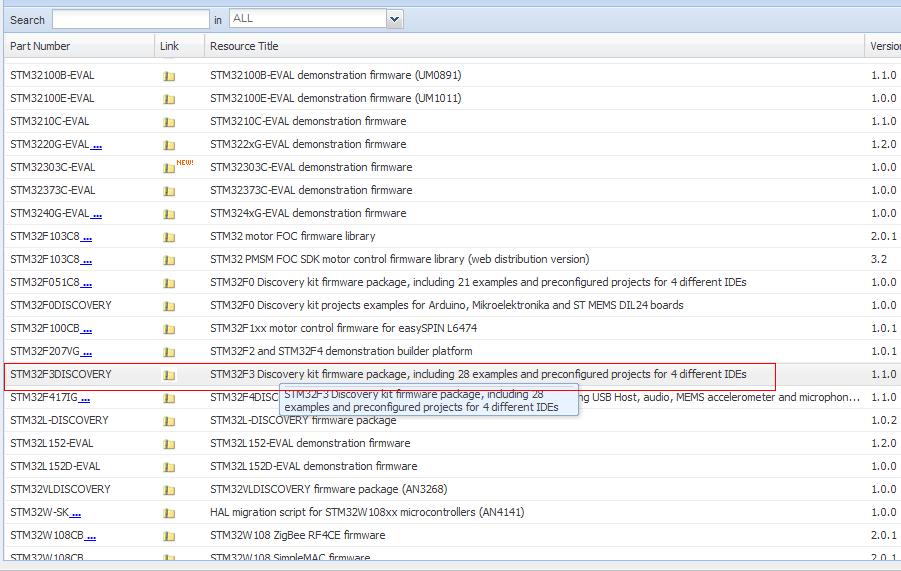The width and height of the screenshot is (901, 571).
Task: Select 'STM3210C-EVAL demonstration firmware' title
Action: pyautogui.click(x=308, y=121)
